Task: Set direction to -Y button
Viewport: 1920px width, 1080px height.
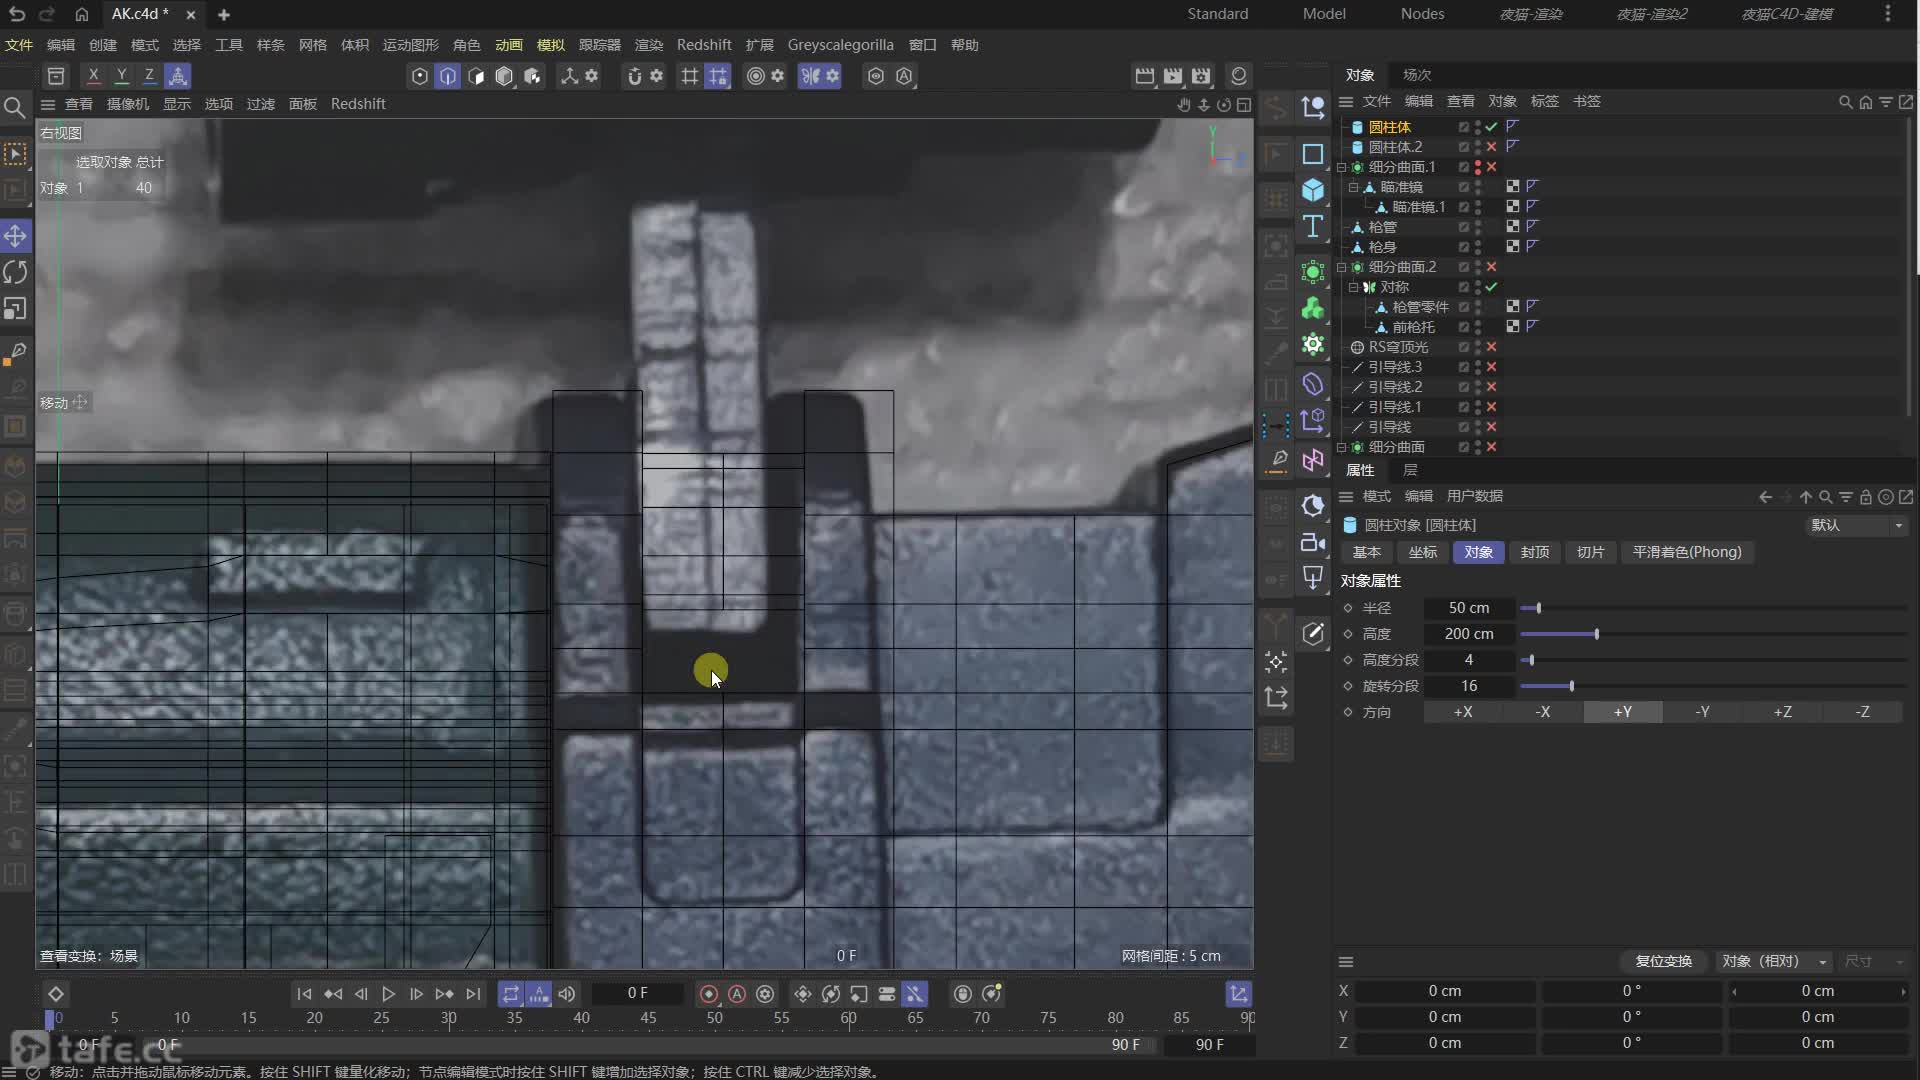Action: pyautogui.click(x=1702, y=712)
